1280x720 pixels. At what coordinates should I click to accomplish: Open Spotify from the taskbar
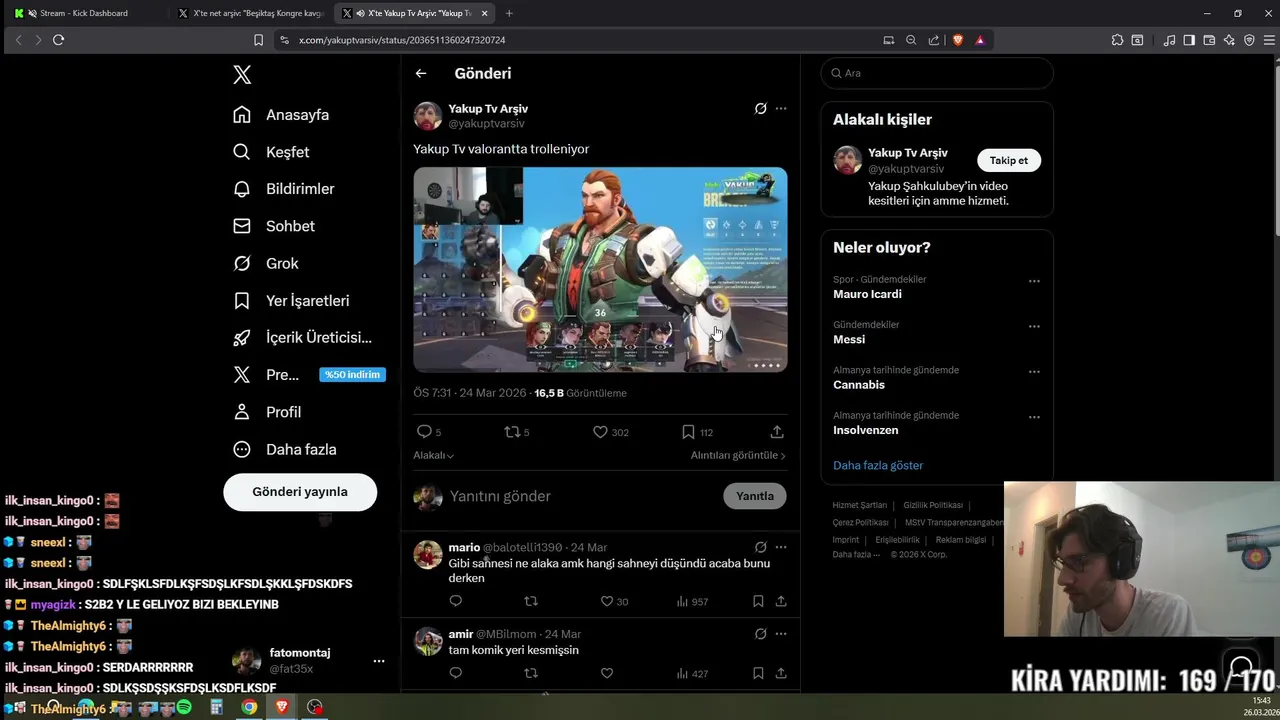[x=184, y=707]
